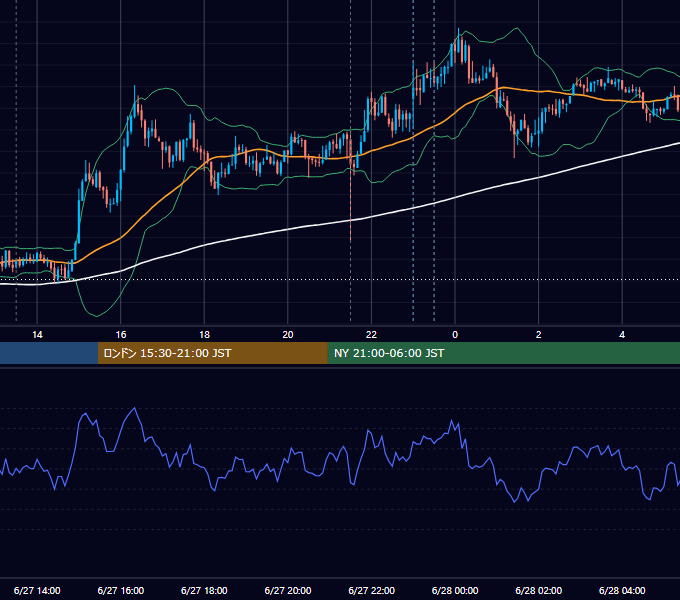This screenshot has height=600, width=680.
Task: Click hour label 22 on price chart axis
Action: click(x=371, y=335)
